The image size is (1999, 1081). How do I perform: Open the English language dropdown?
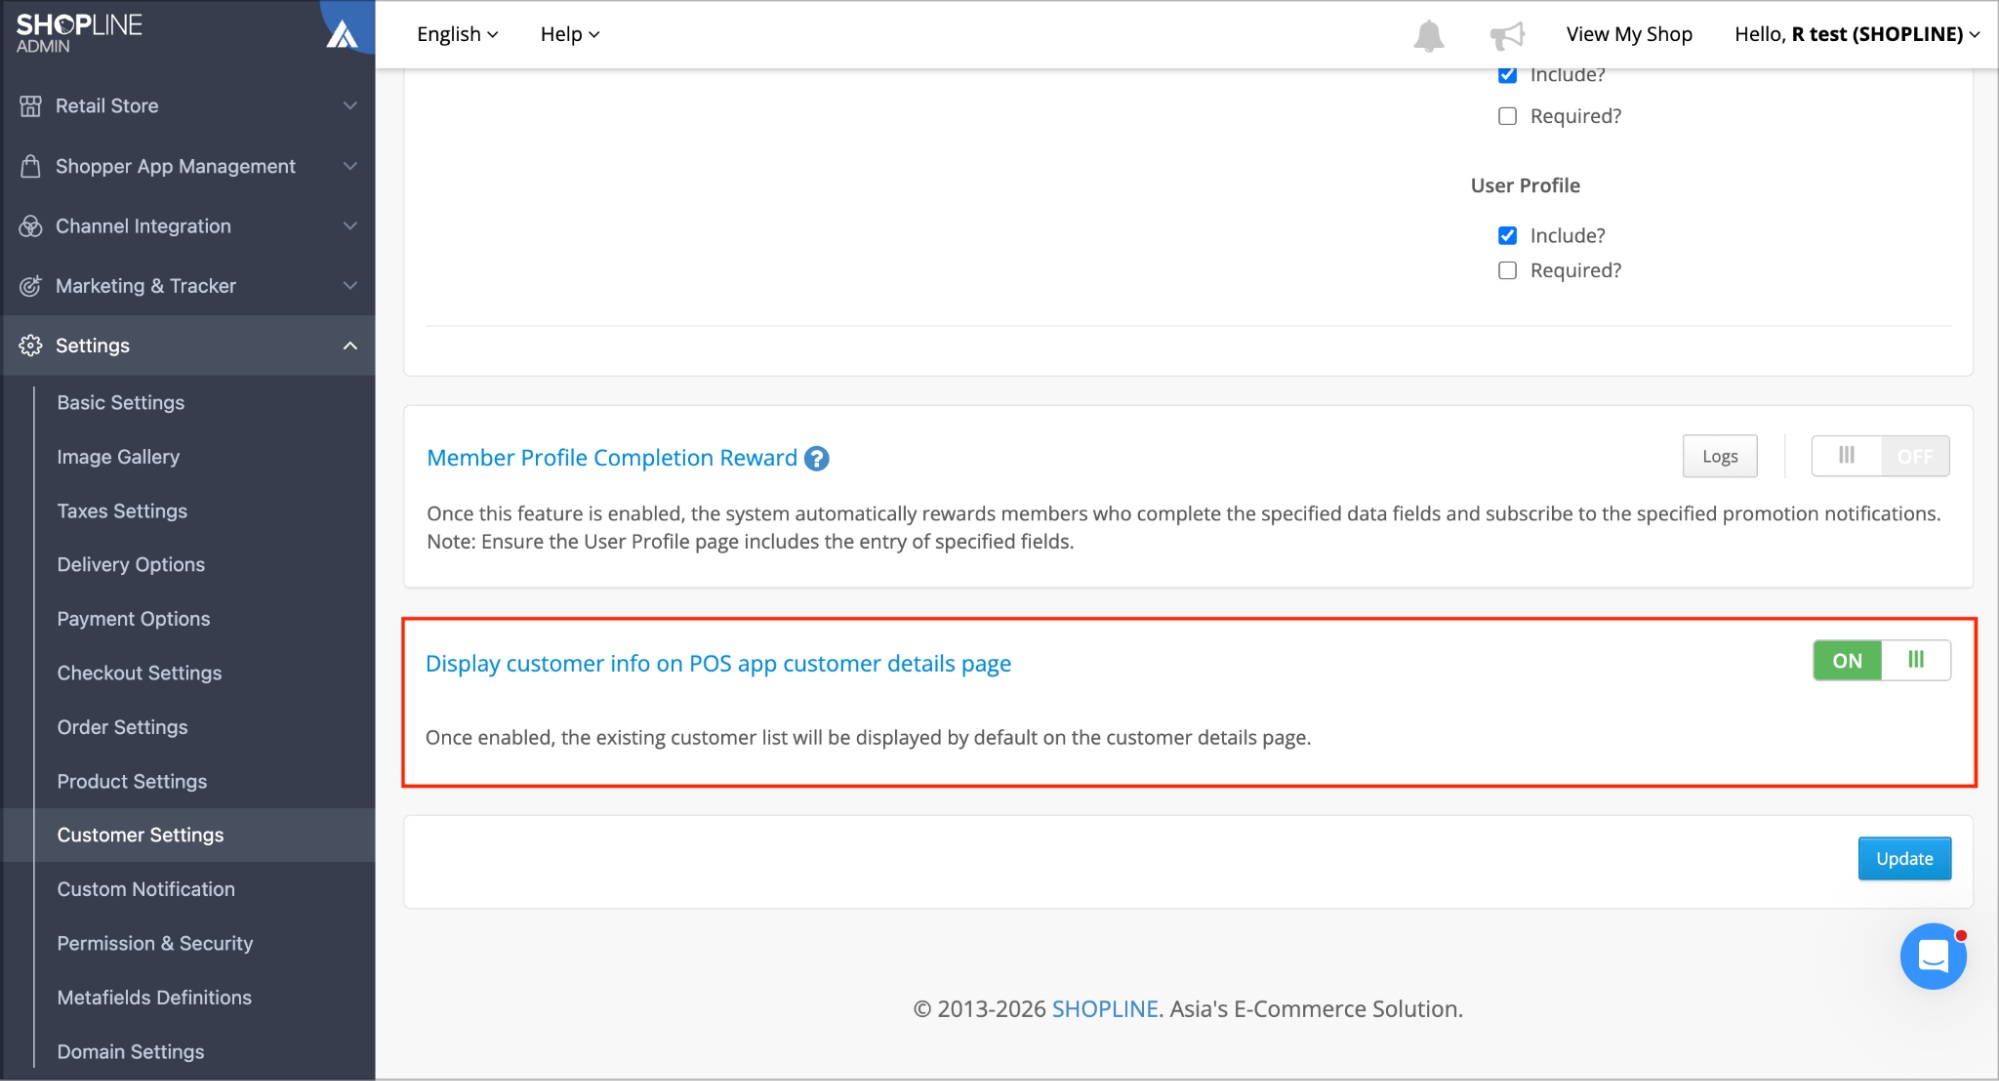click(x=457, y=34)
